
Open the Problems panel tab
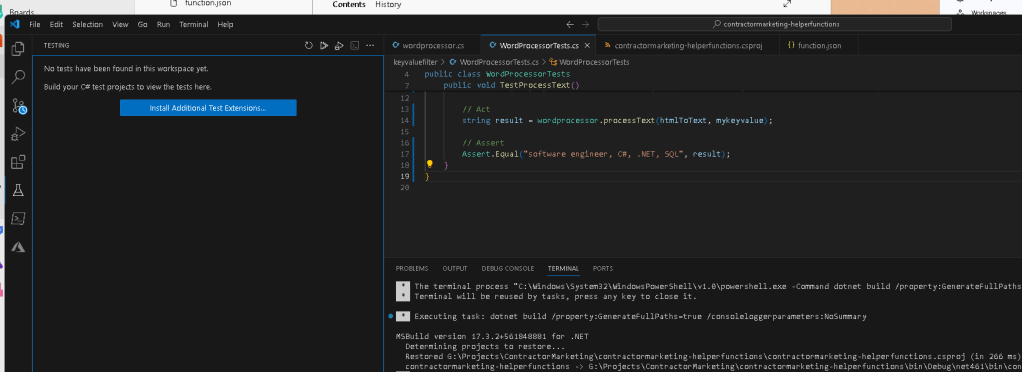(412, 268)
